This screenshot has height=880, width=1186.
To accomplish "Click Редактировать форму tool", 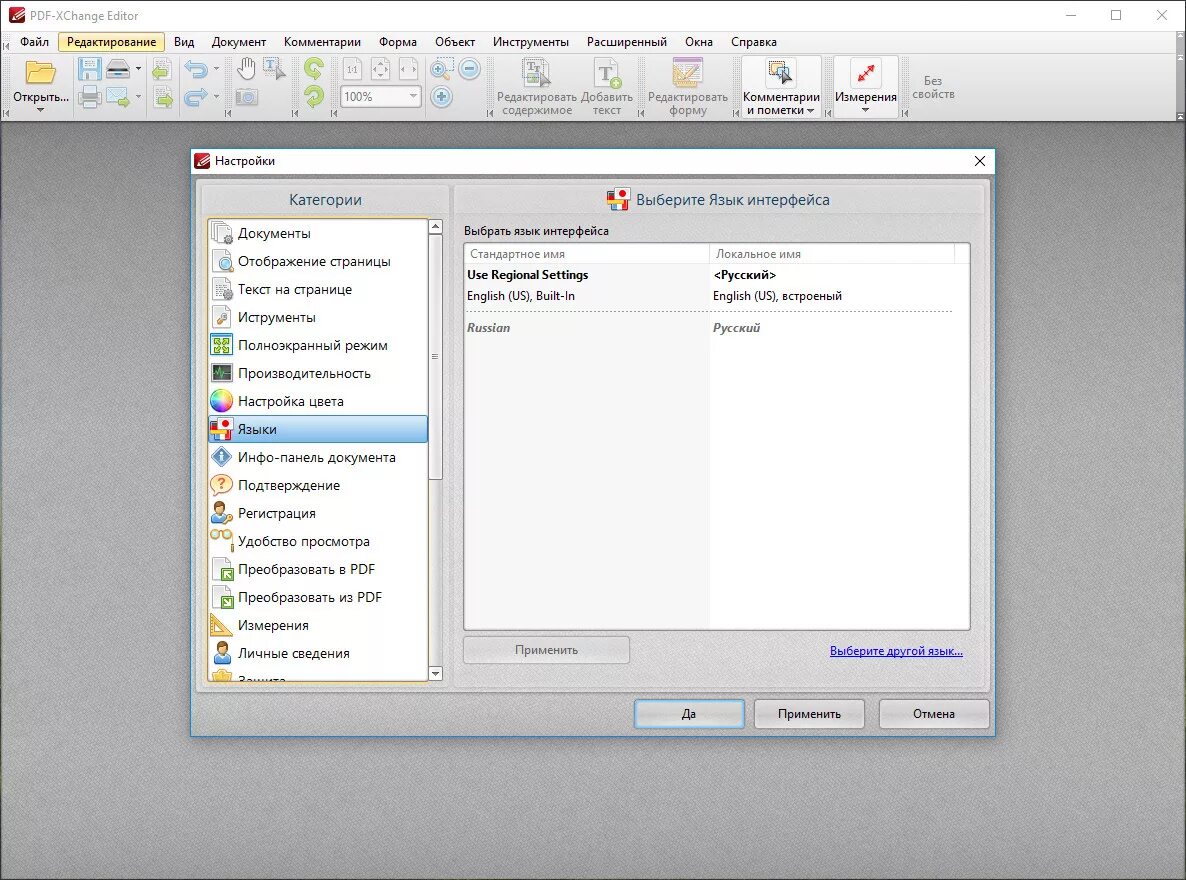I will 688,88.
